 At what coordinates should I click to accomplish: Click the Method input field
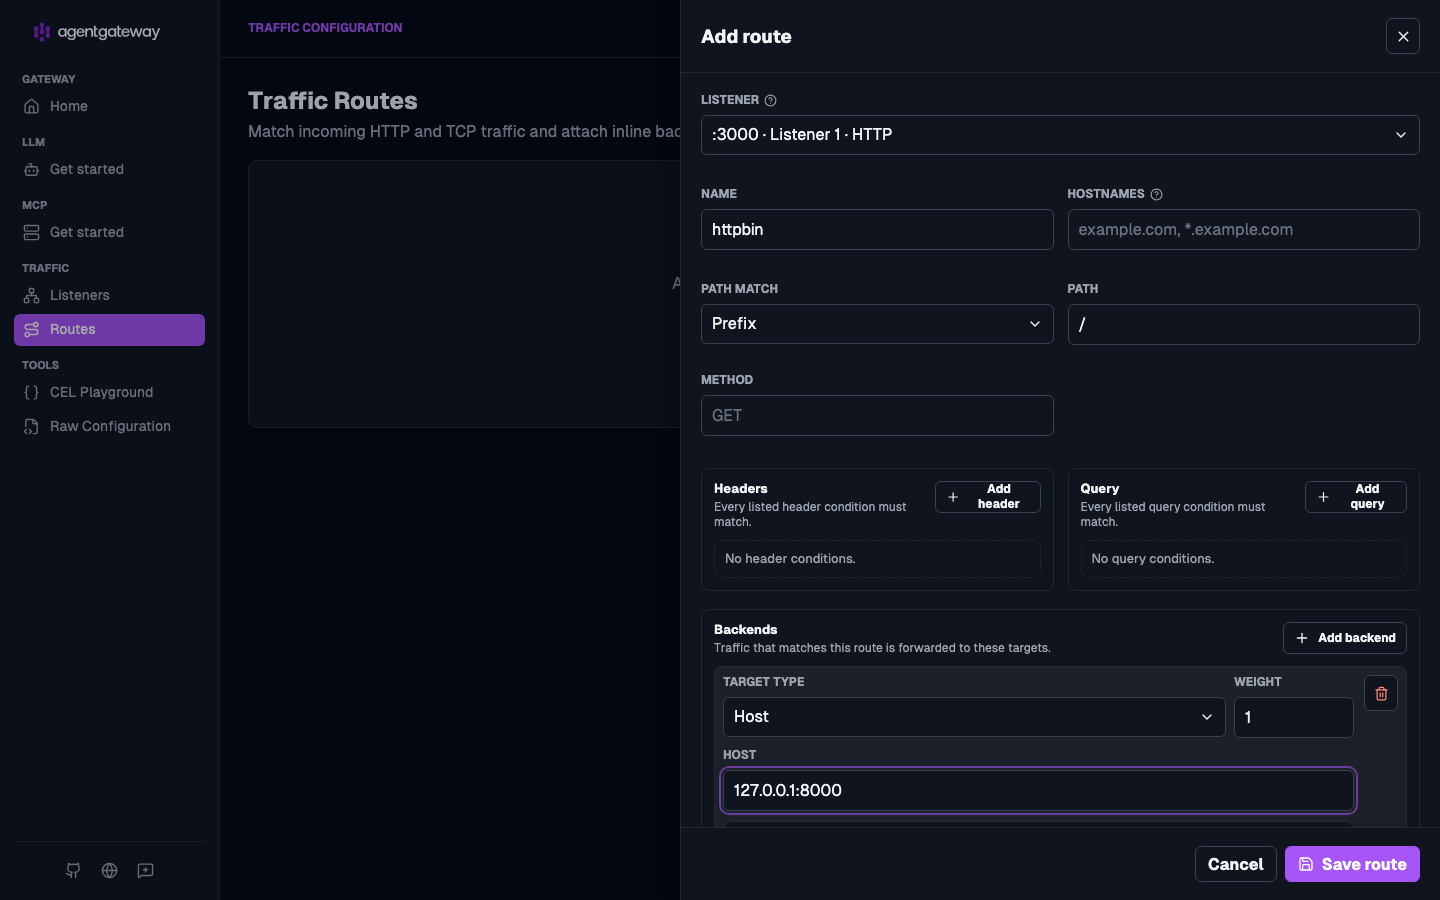[877, 416]
